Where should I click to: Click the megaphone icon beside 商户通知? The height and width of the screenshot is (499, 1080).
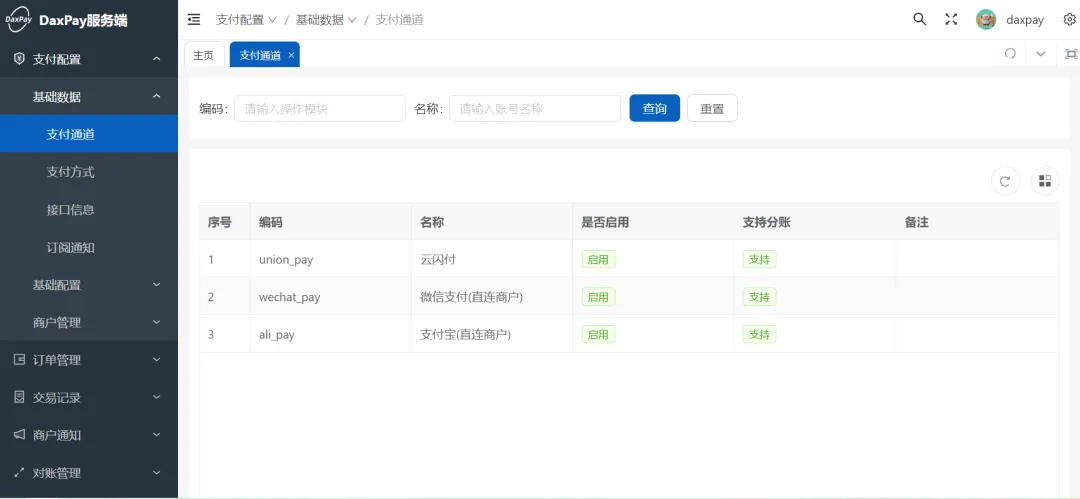[x=19, y=435]
